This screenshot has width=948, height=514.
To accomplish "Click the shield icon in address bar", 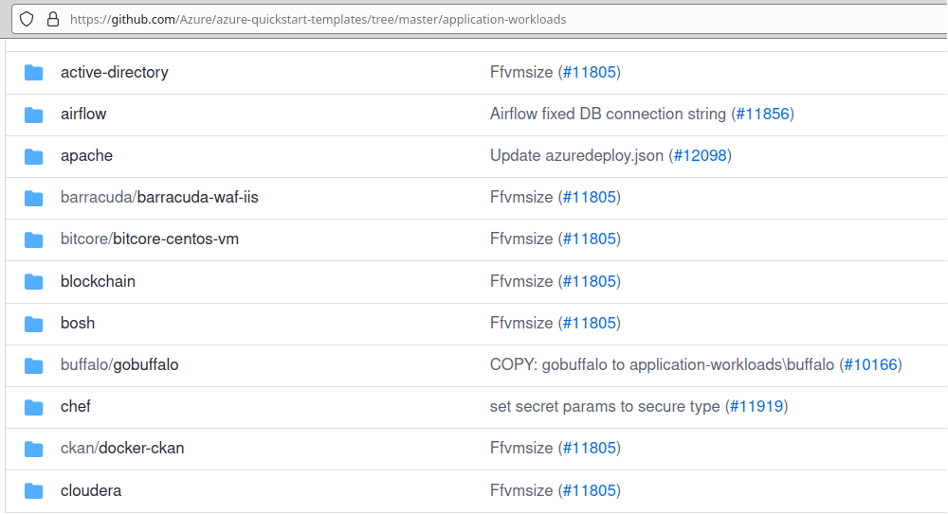I will coord(27,19).
